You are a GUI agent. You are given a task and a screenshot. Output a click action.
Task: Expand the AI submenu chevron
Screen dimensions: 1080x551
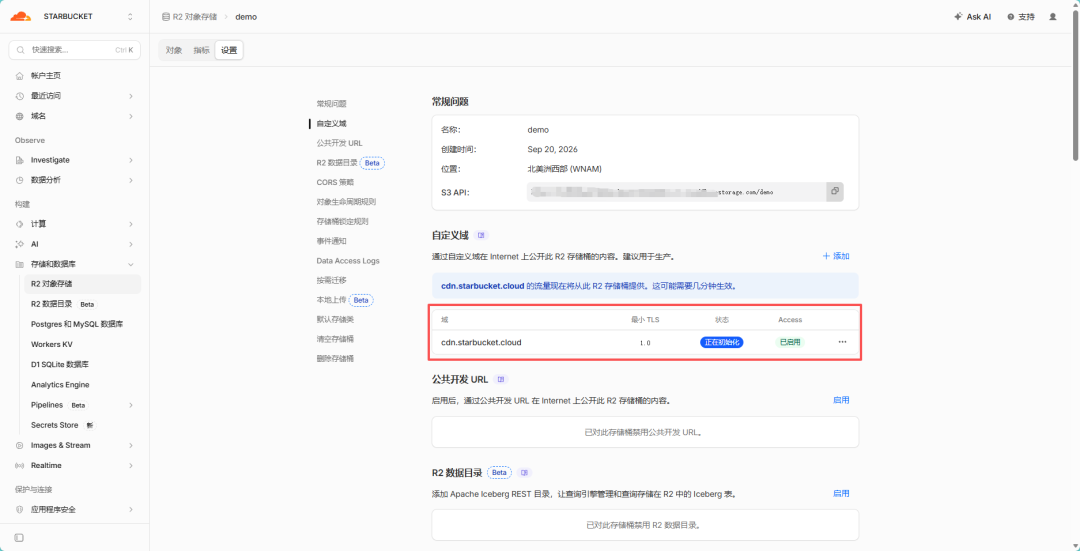pyautogui.click(x=130, y=244)
